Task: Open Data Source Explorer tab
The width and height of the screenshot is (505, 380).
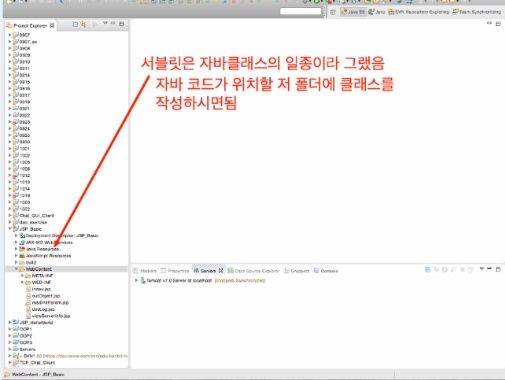Action: tap(253, 271)
